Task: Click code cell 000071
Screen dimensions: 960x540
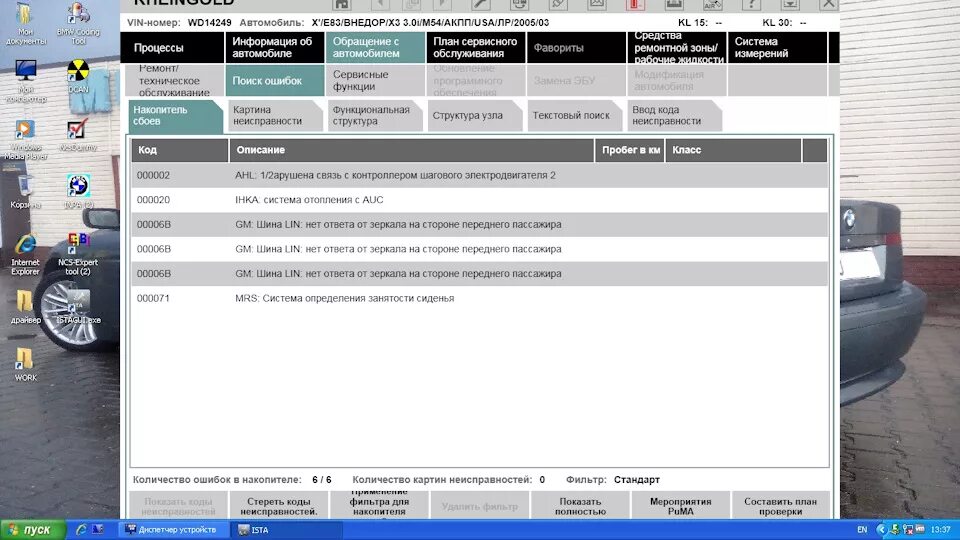Action: point(153,298)
